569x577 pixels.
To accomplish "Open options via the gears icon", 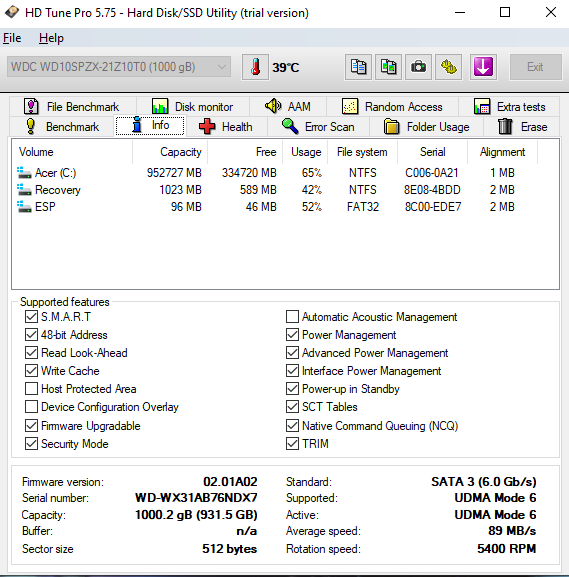I will pos(449,67).
